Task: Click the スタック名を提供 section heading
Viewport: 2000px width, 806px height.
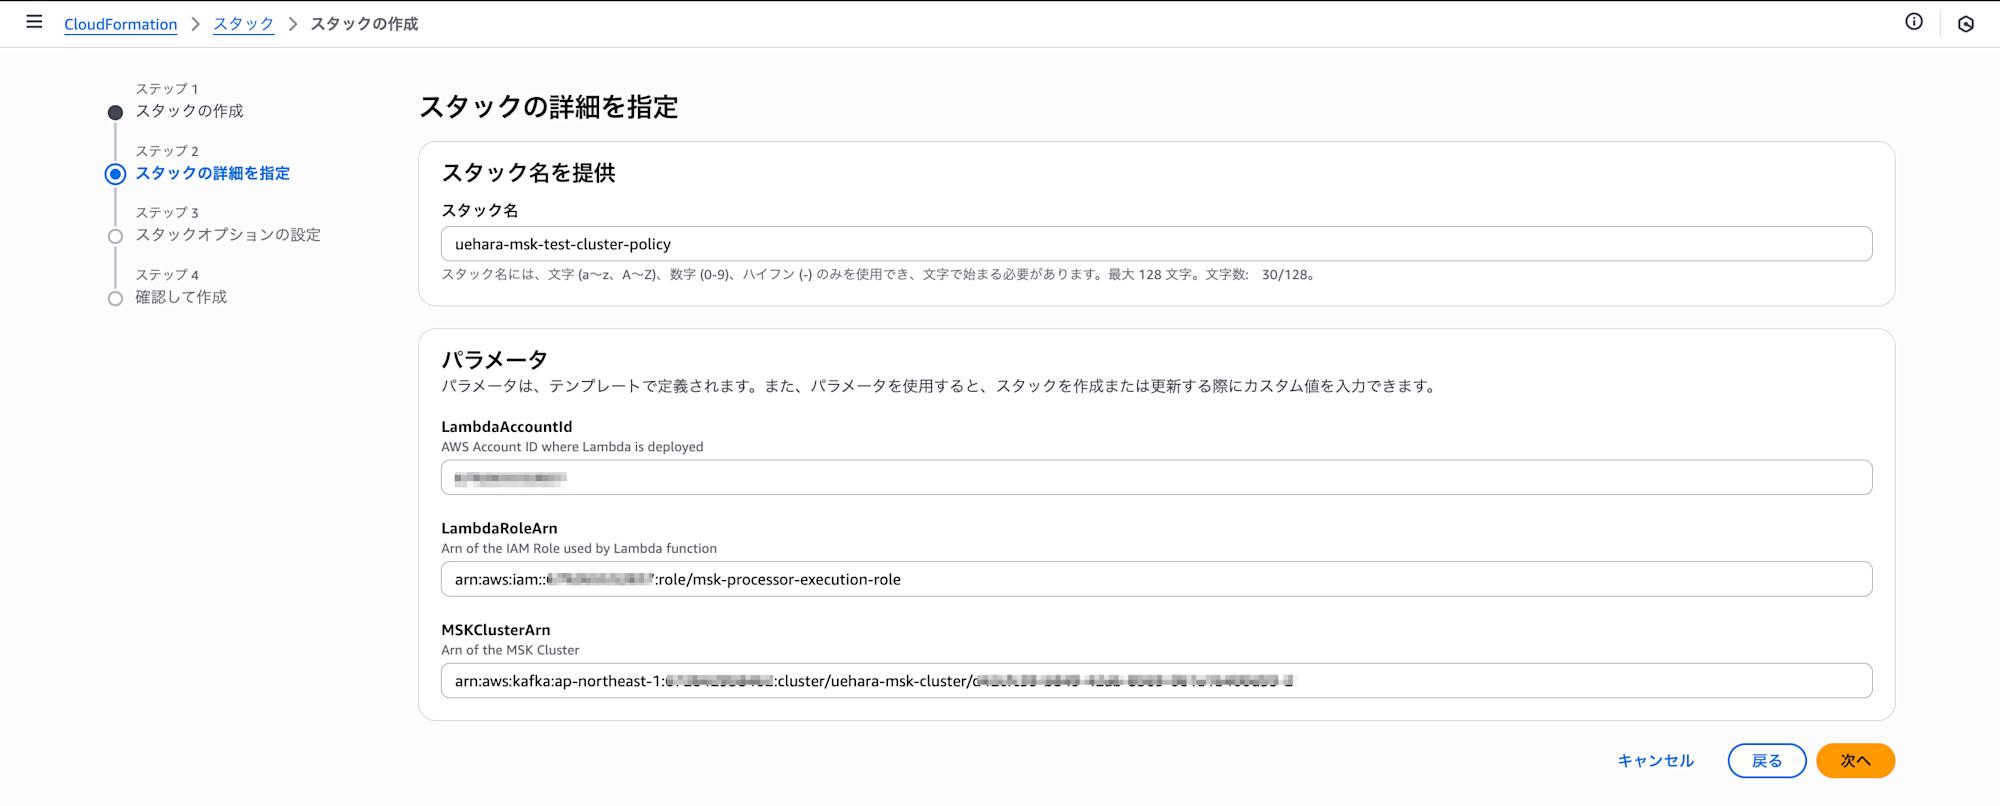Action: (x=528, y=173)
